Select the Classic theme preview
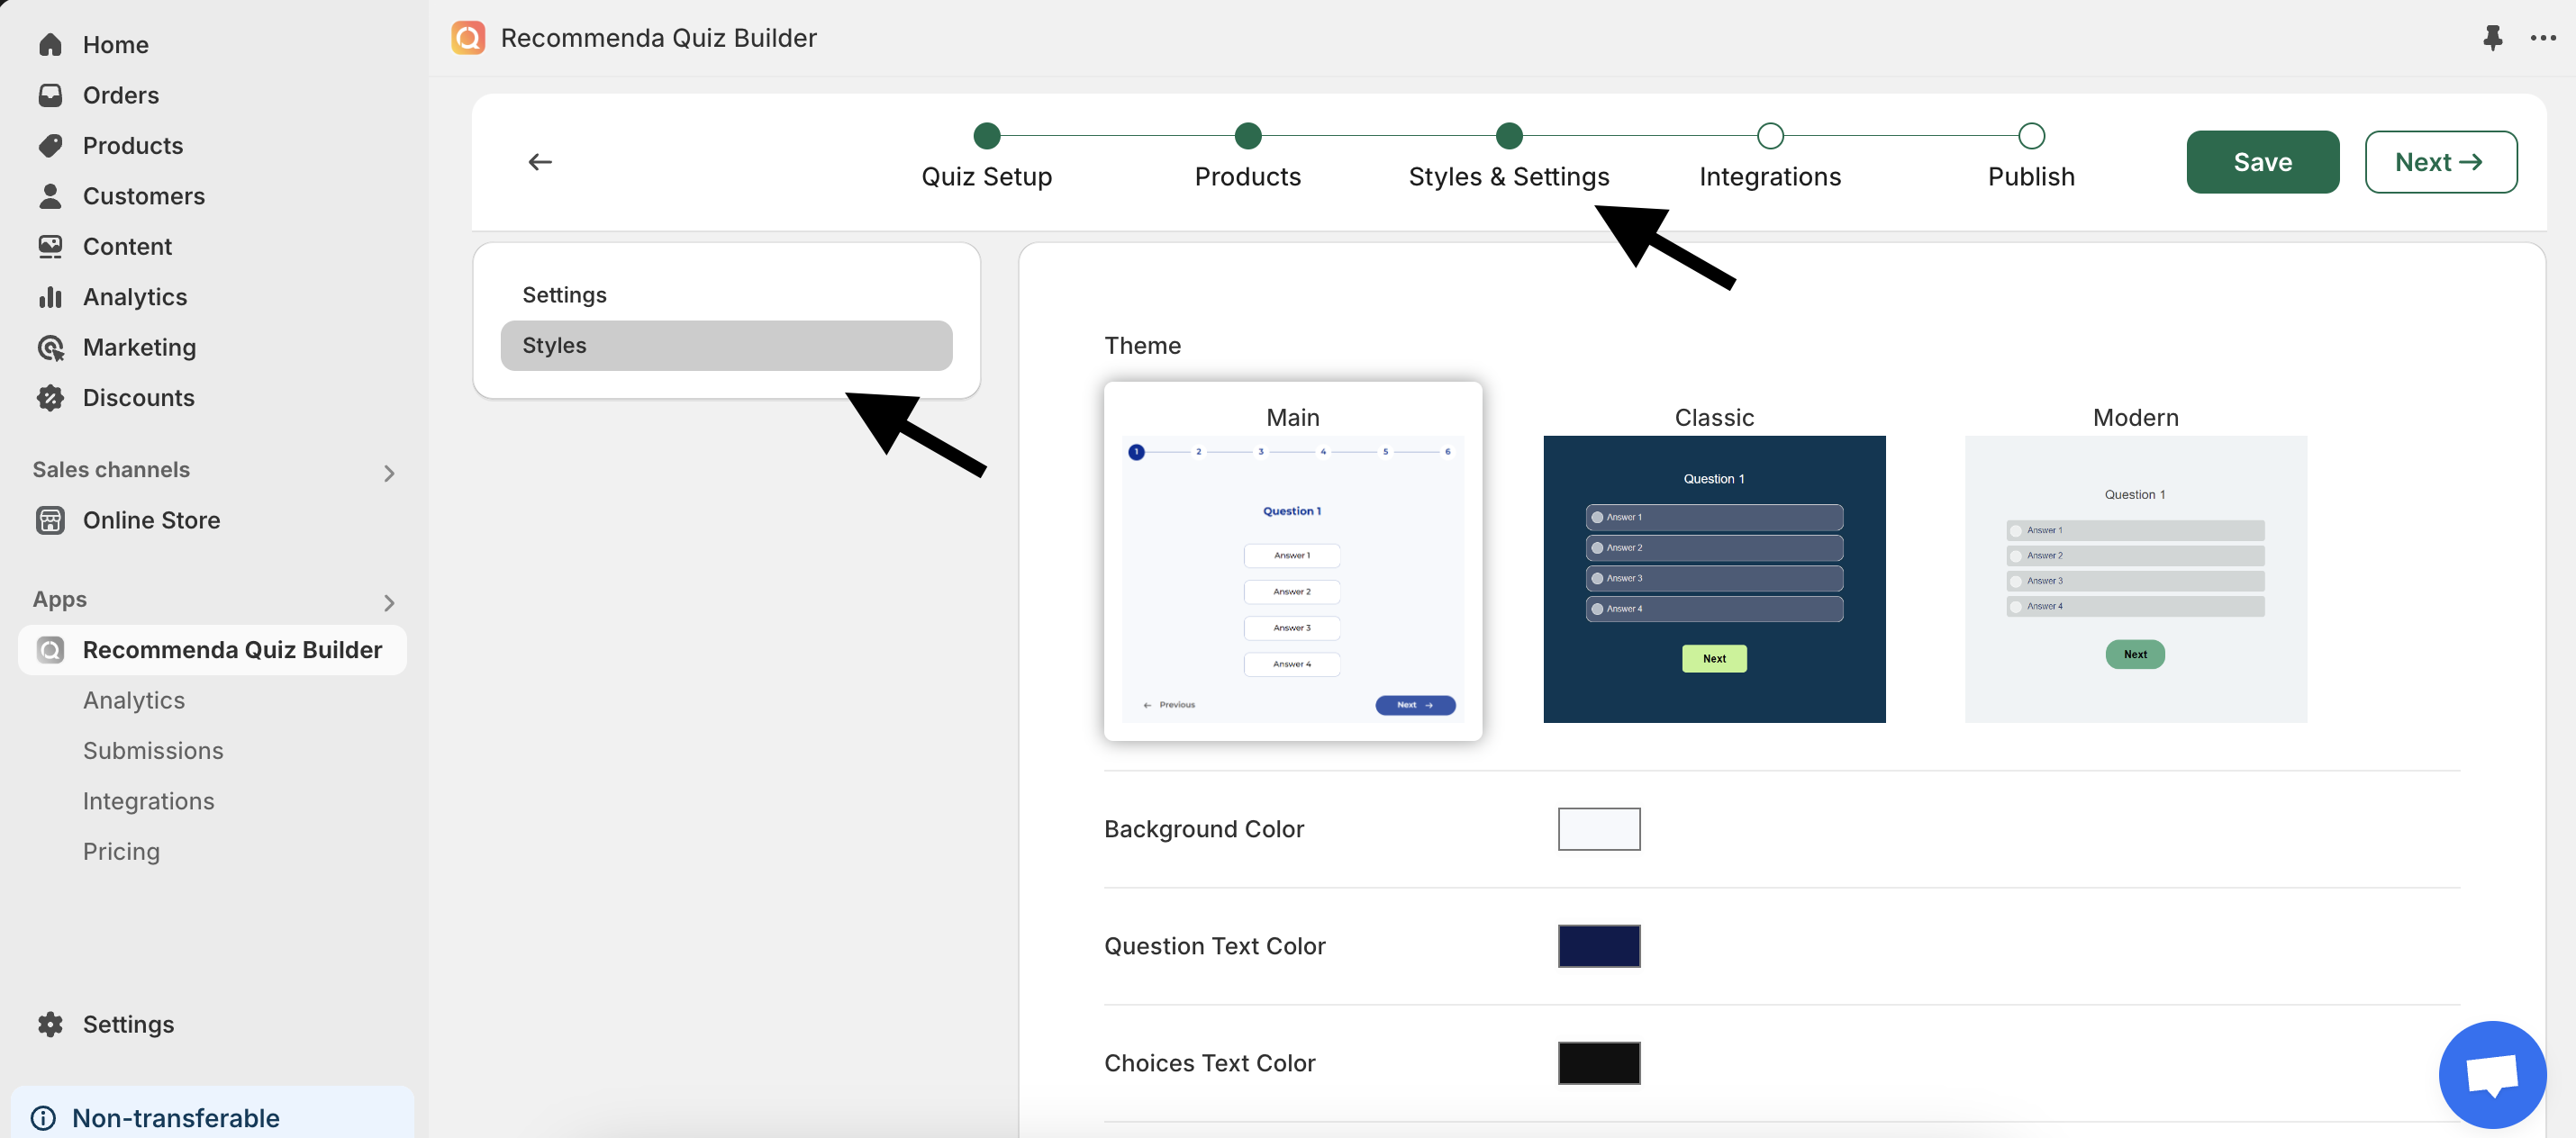Viewport: 2576px width, 1138px height. 1713,578
